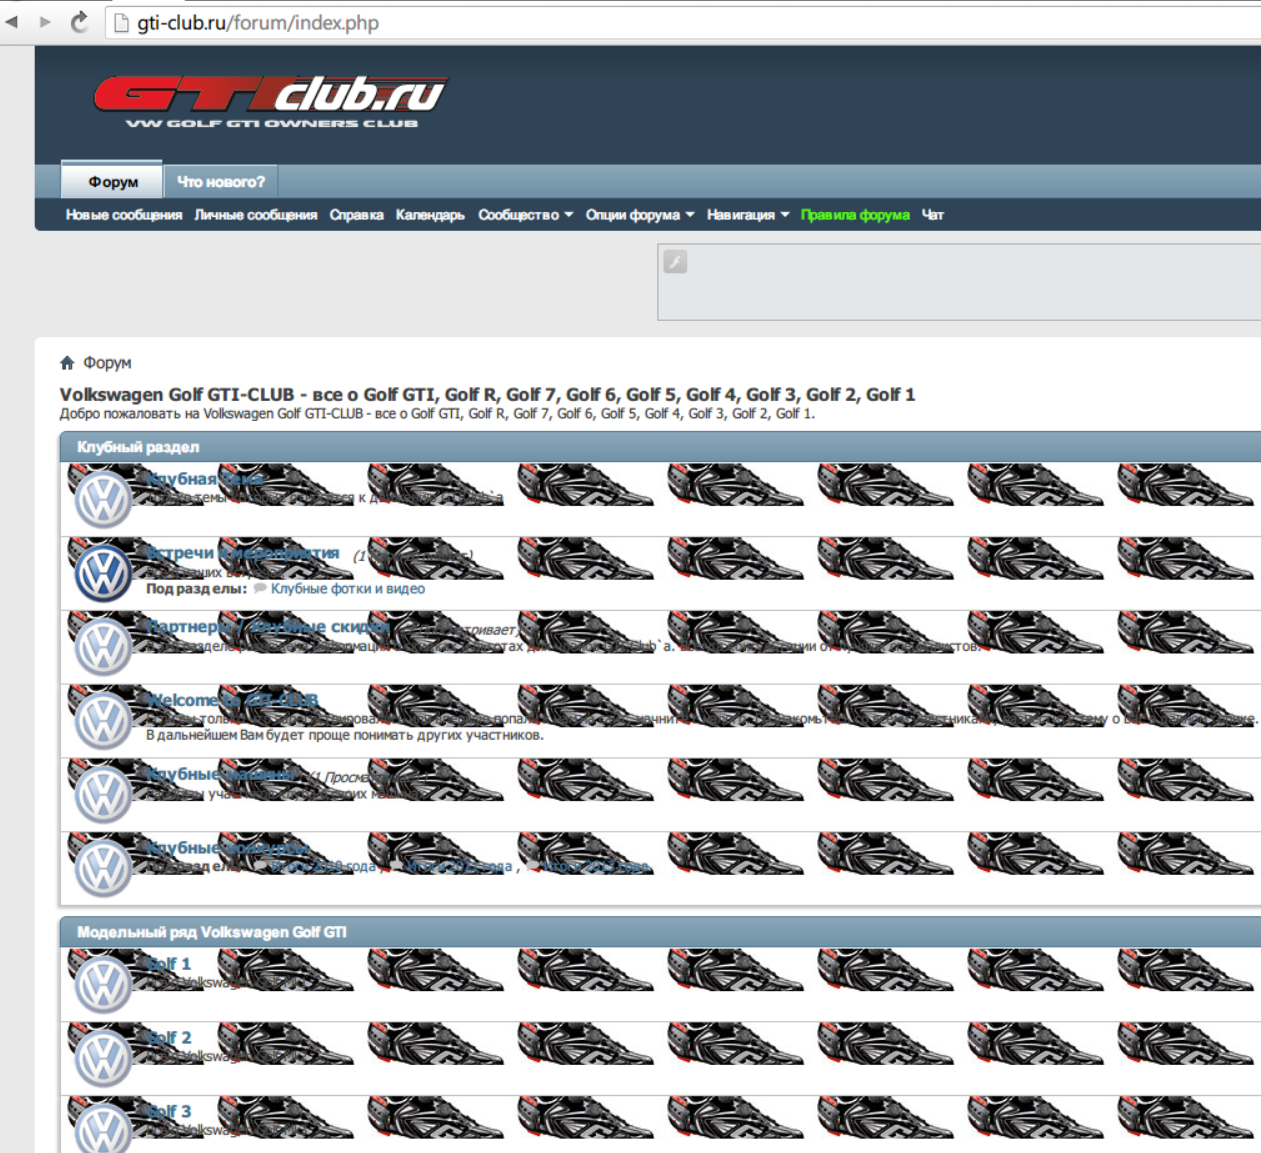Click the VW icon beside Встречи и мероприятия
Viewport: 1261px width, 1153px height.
pyautogui.click(x=103, y=573)
